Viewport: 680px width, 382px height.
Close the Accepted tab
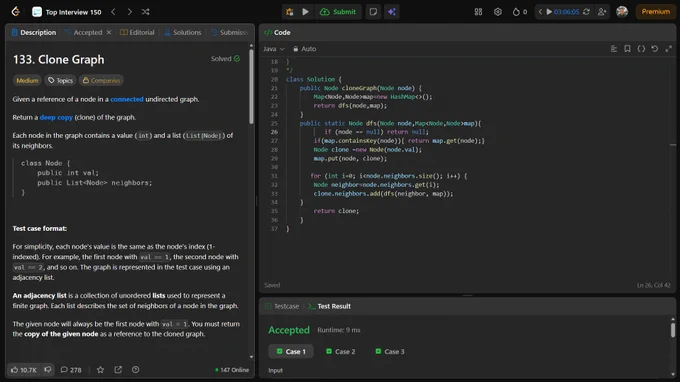coord(109,33)
